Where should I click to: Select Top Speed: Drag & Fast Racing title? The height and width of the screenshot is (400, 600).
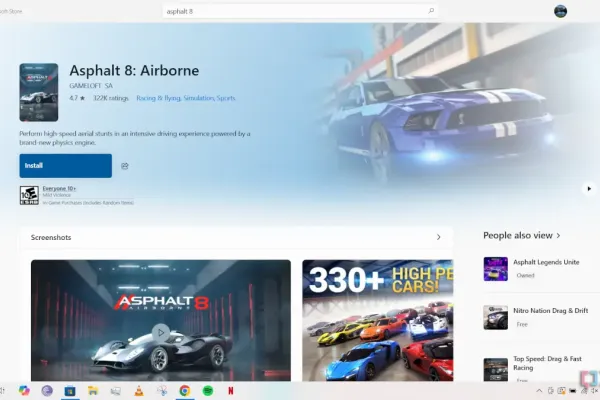click(547, 363)
